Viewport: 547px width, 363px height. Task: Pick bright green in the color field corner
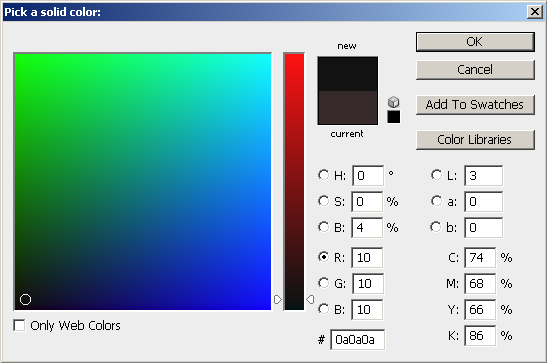pos(16,55)
